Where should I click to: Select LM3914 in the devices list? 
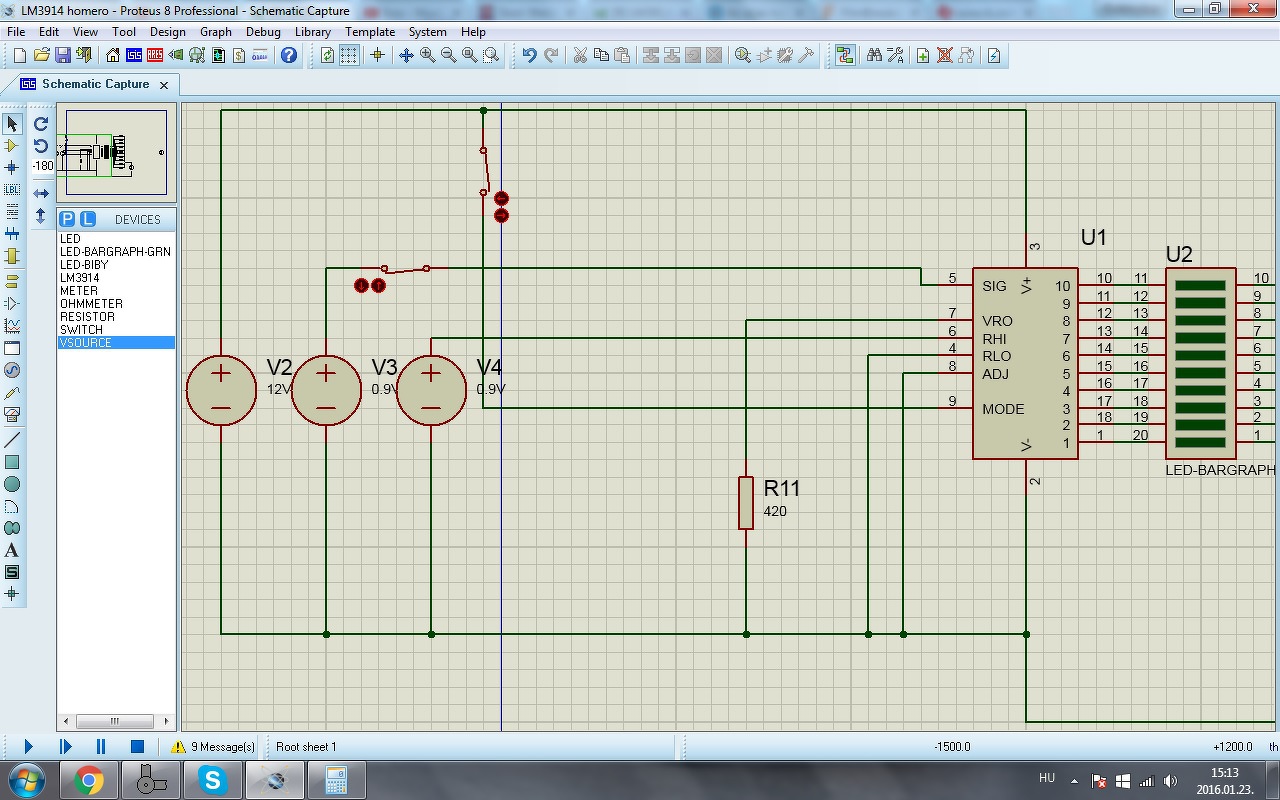(x=80, y=278)
